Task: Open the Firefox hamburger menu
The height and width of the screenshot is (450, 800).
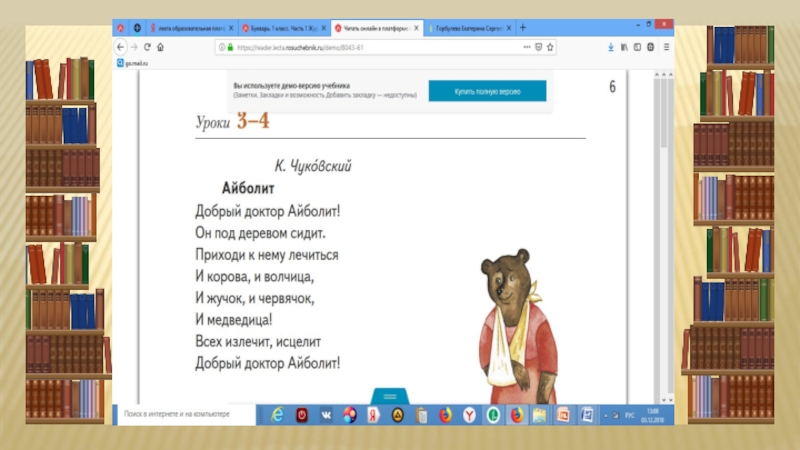Action: (666, 47)
